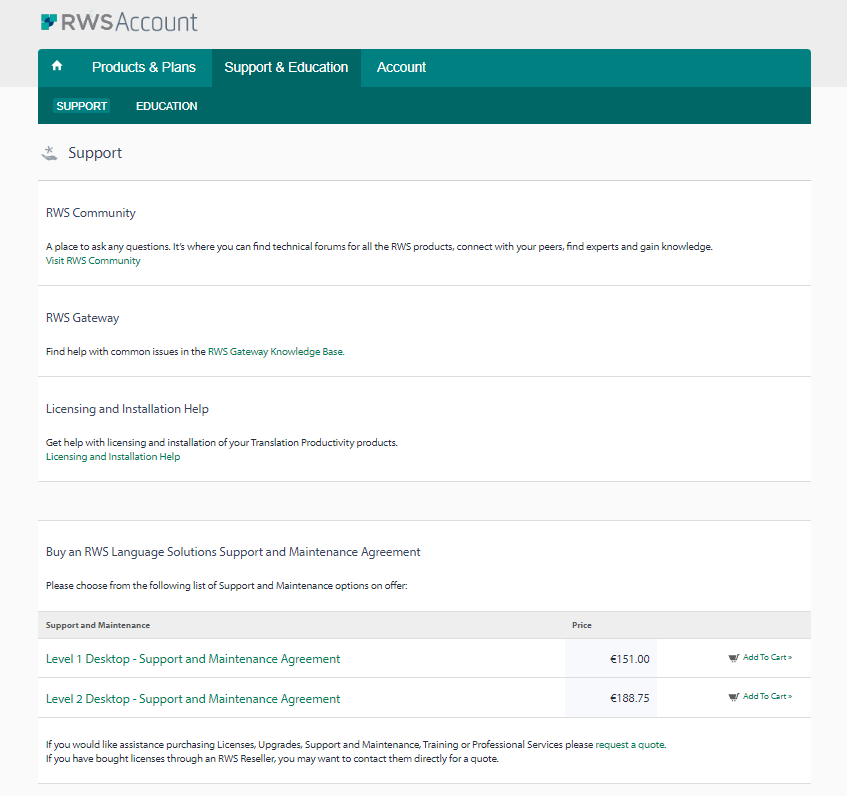
Task: Click the request a quote link
Action: coord(630,745)
